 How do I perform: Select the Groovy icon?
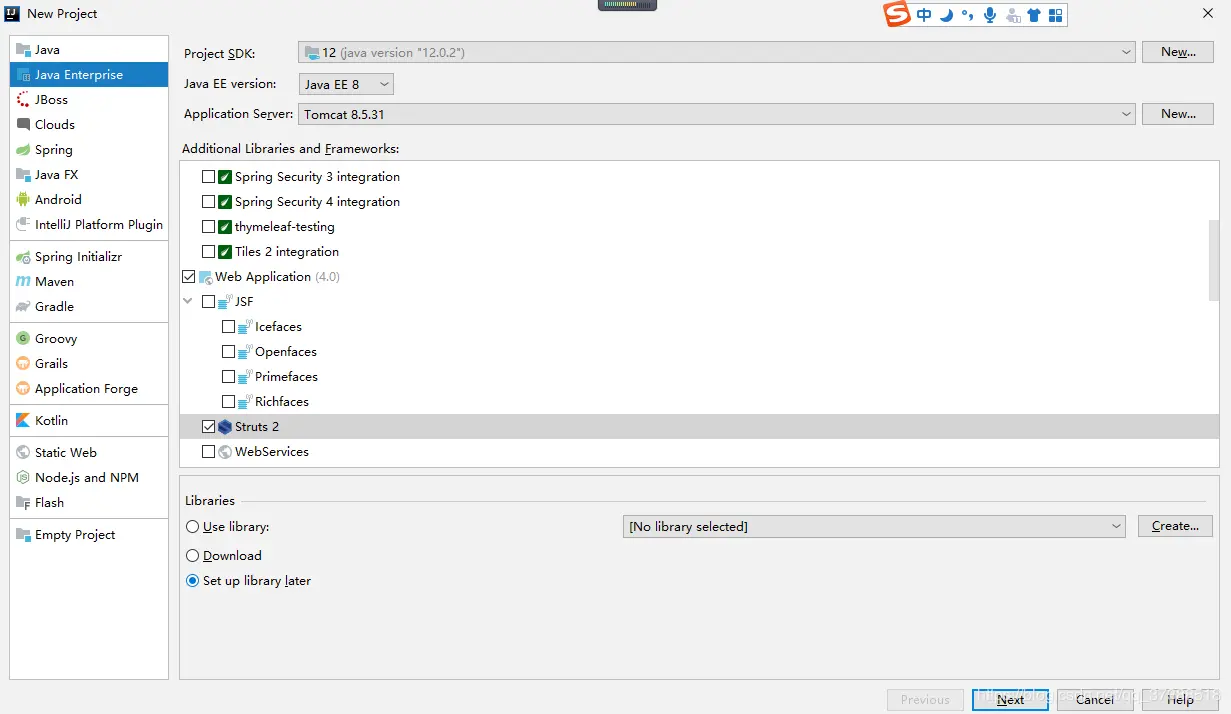24,338
